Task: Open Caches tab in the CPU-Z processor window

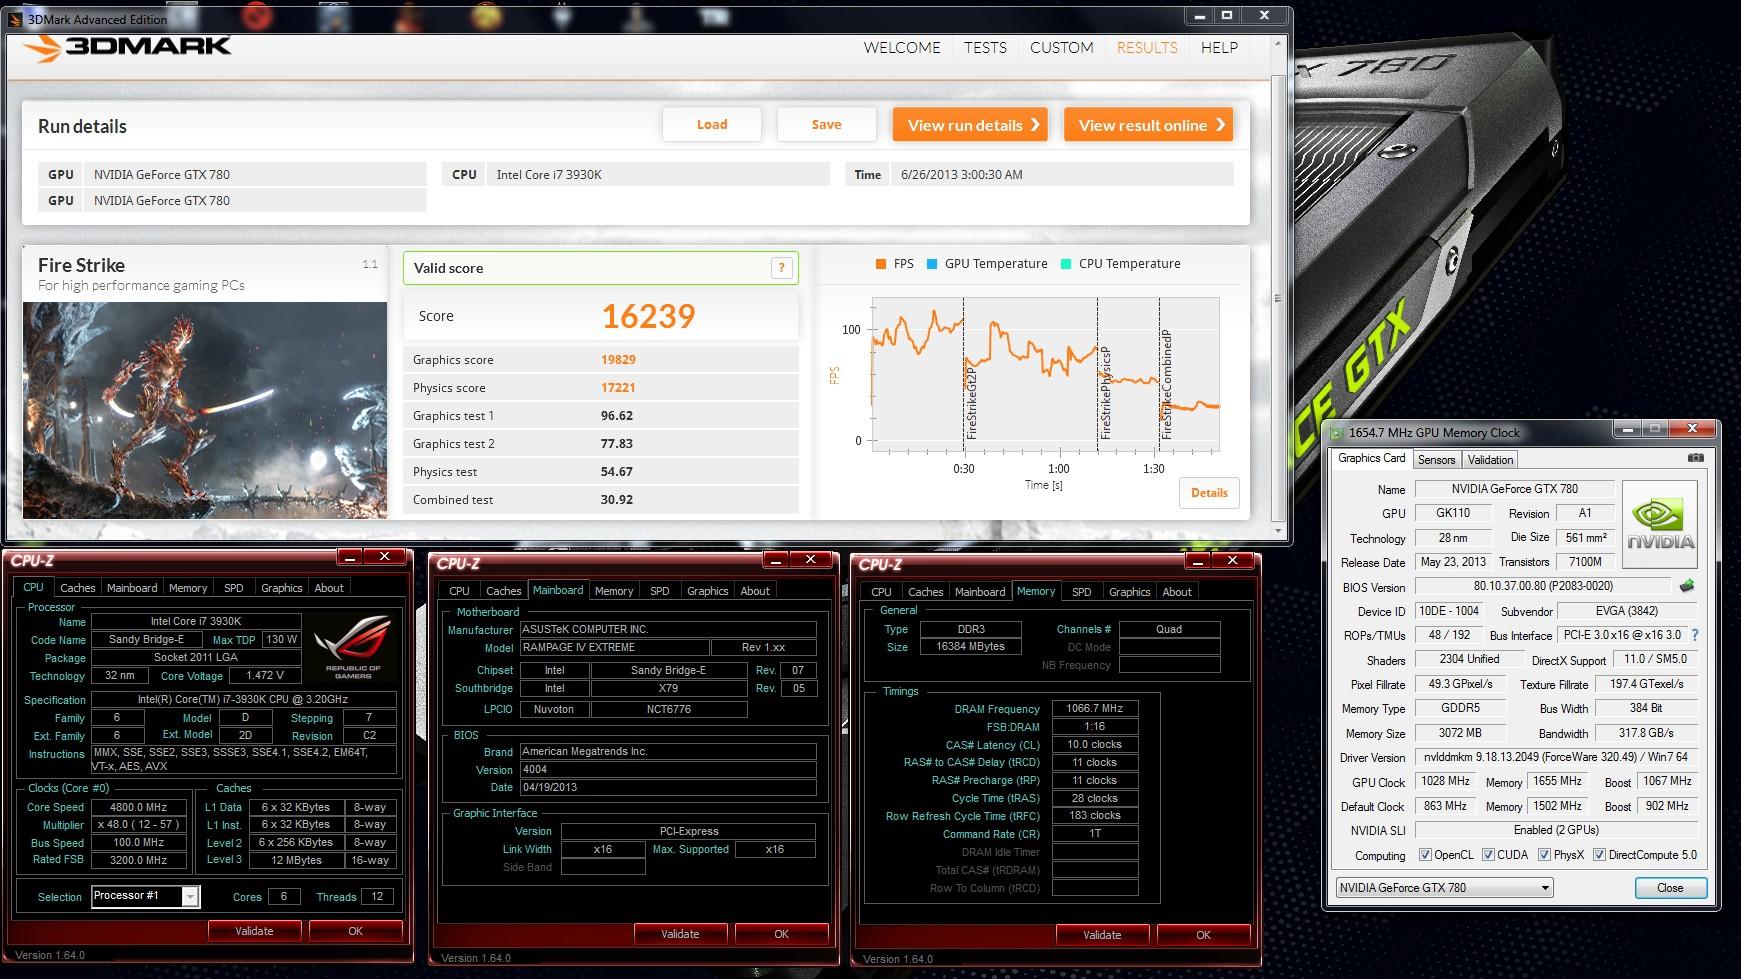Action: [x=77, y=588]
